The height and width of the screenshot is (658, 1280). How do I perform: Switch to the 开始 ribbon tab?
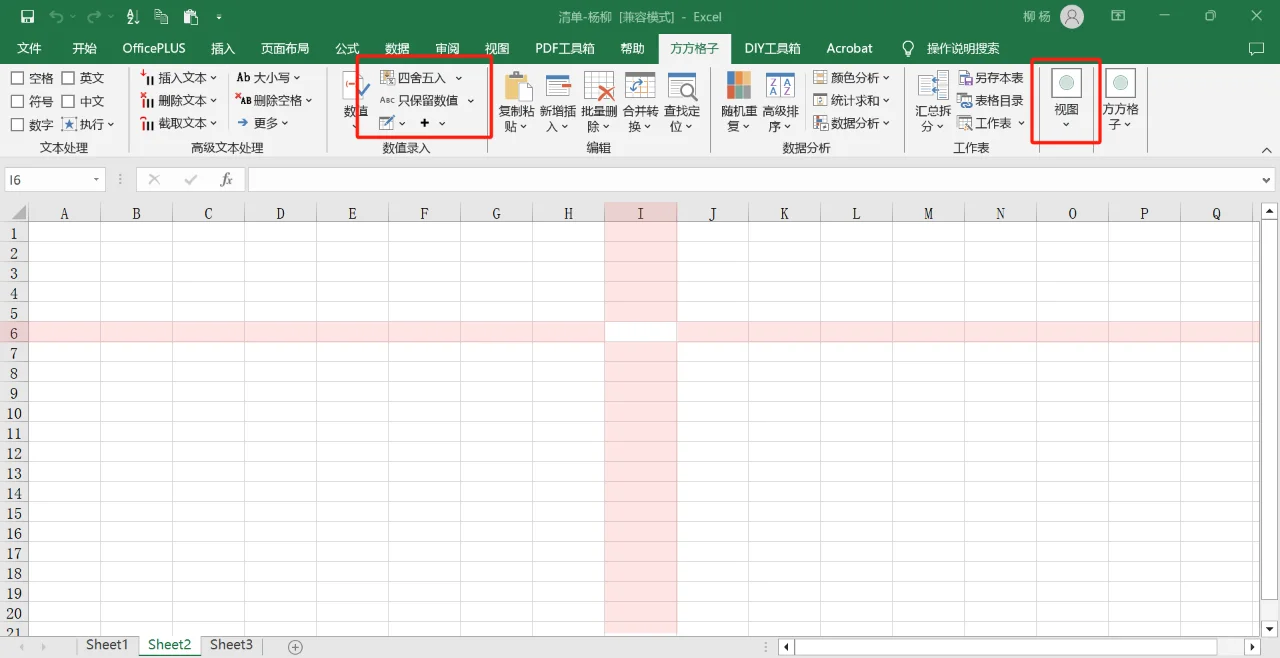(x=84, y=48)
